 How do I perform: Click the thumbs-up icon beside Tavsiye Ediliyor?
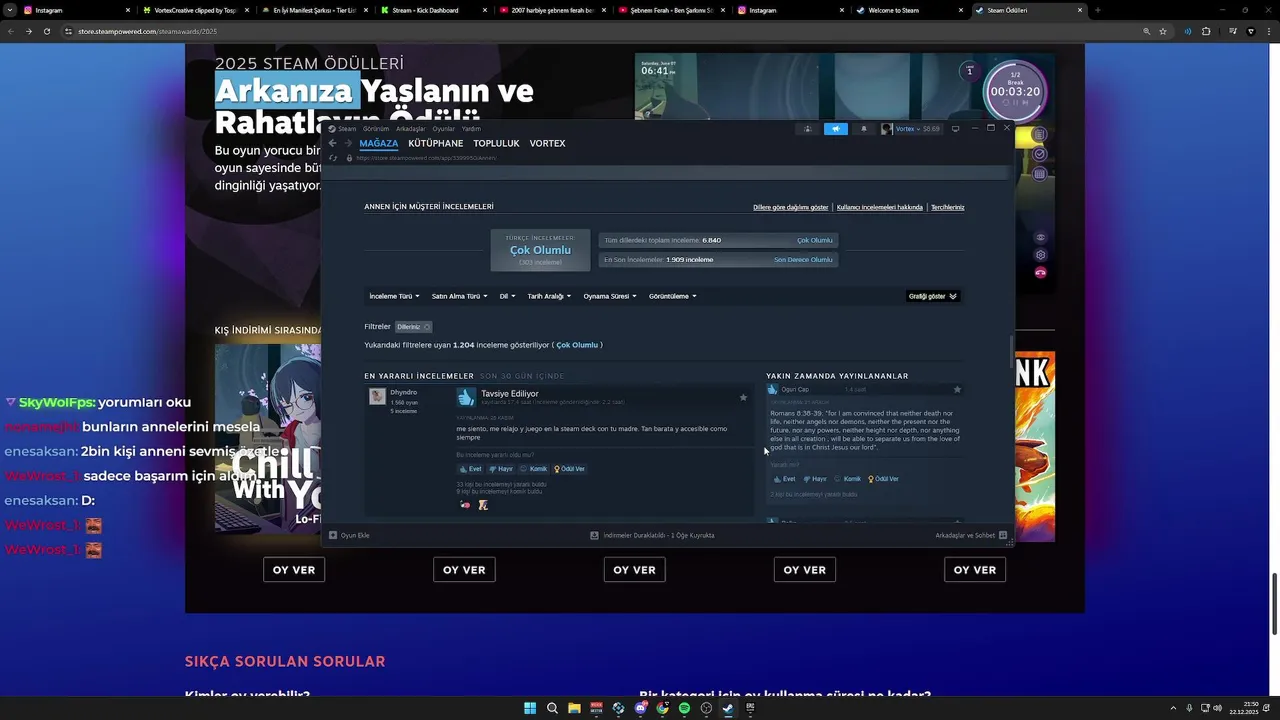tap(466, 397)
